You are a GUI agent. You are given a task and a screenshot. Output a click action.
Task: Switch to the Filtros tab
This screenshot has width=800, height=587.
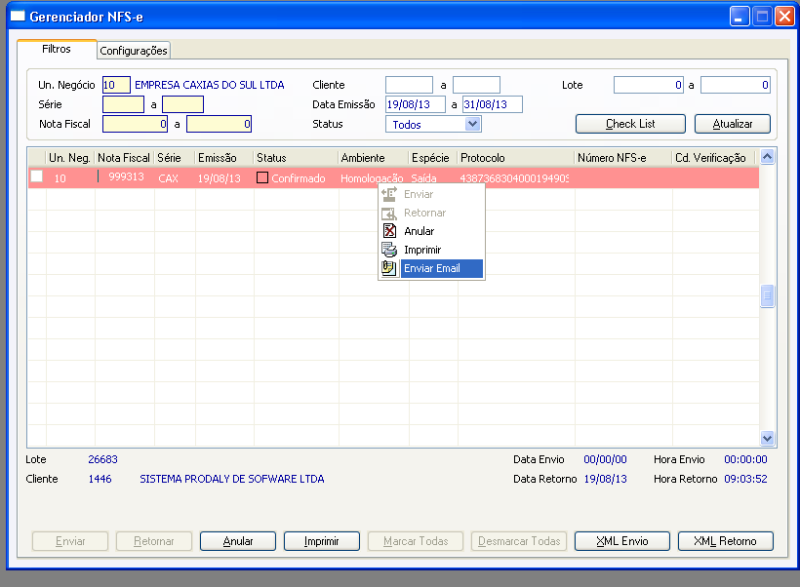coord(56,49)
